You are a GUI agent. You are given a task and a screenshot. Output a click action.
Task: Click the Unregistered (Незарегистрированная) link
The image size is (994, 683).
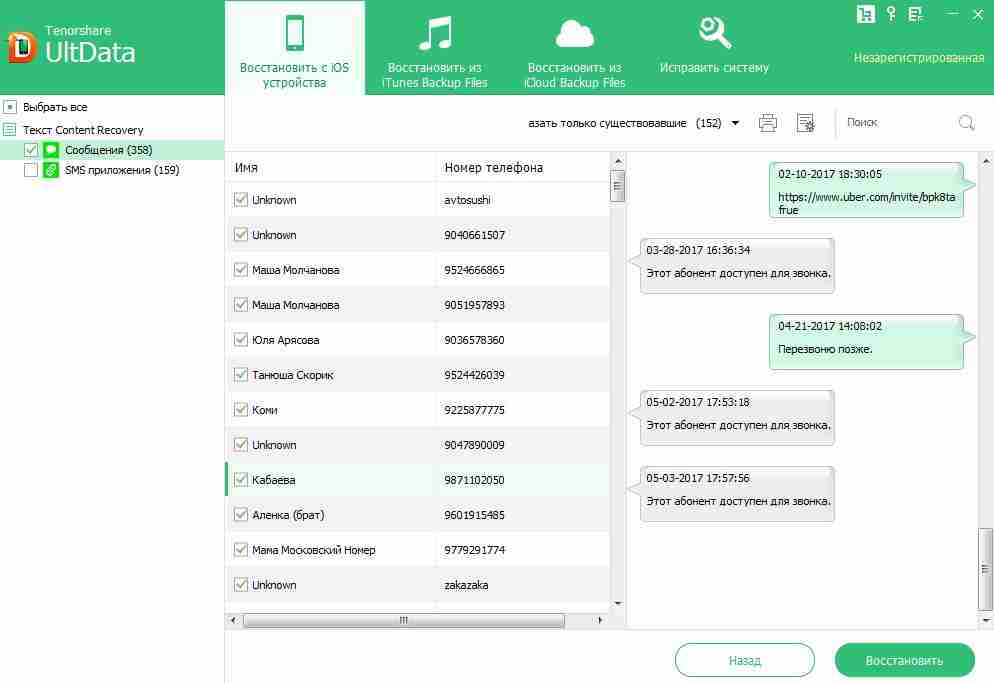[x=919, y=58]
